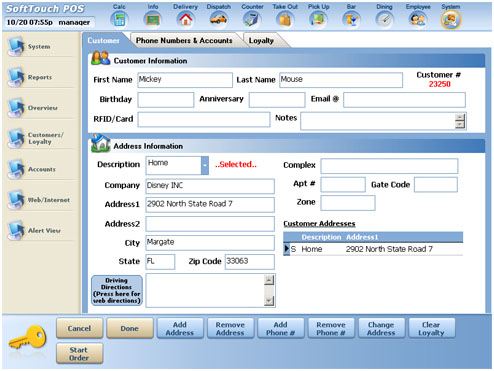Screen dimensions: 494x371
Task: Select the Home row in Customer Addresses
Action: click(373, 249)
